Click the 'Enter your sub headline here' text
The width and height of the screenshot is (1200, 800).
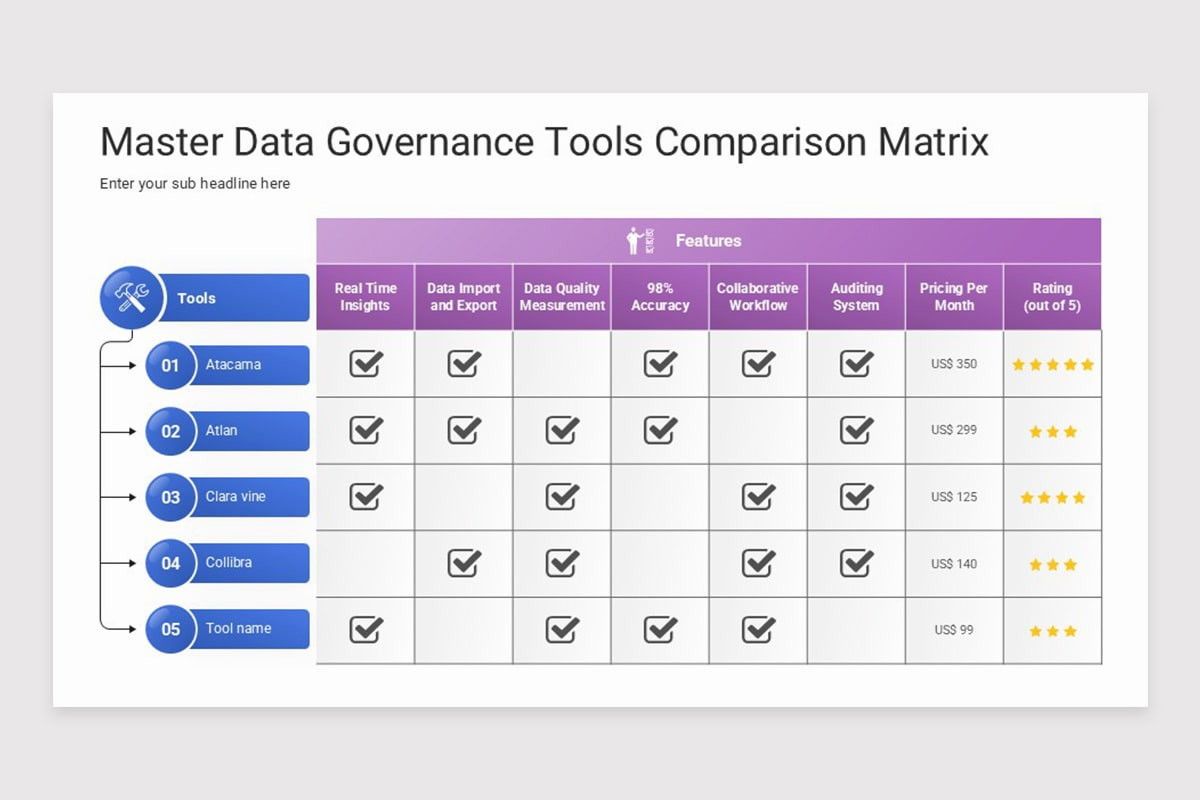coord(195,184)
